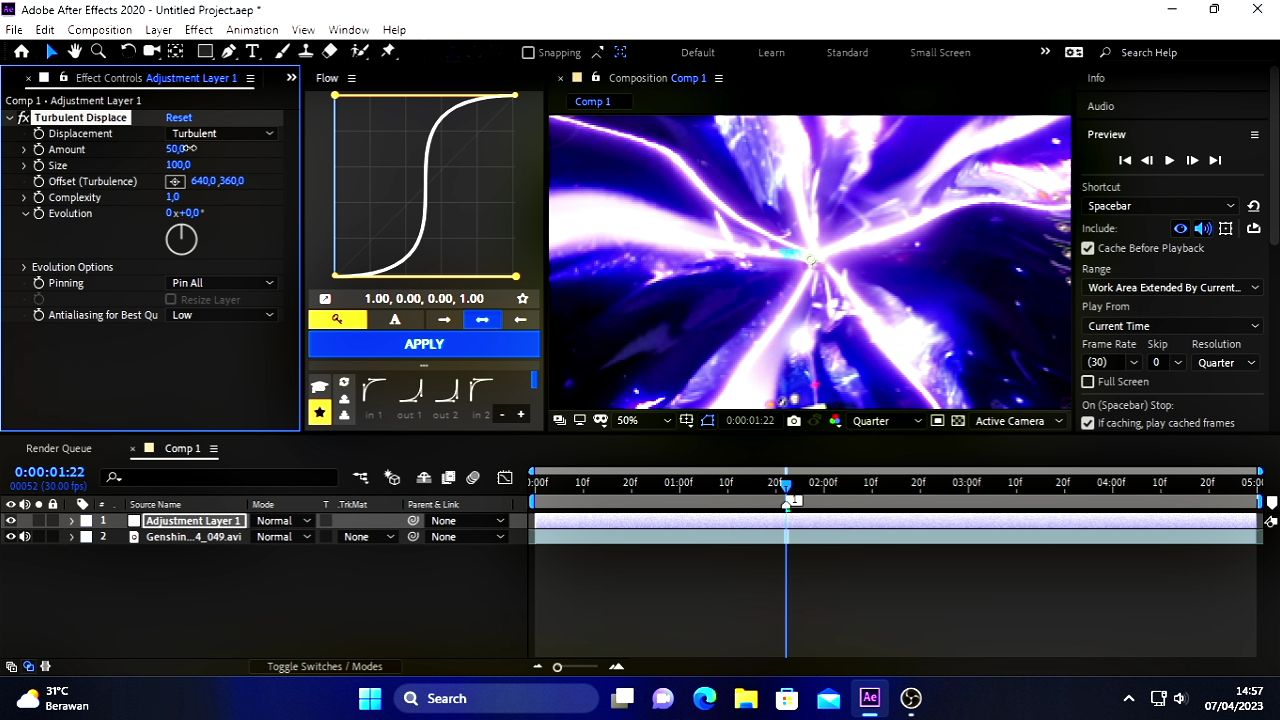The image size is (1280, 720).
Task: Open the Effect menu
Action: click(x=199, y=30)
